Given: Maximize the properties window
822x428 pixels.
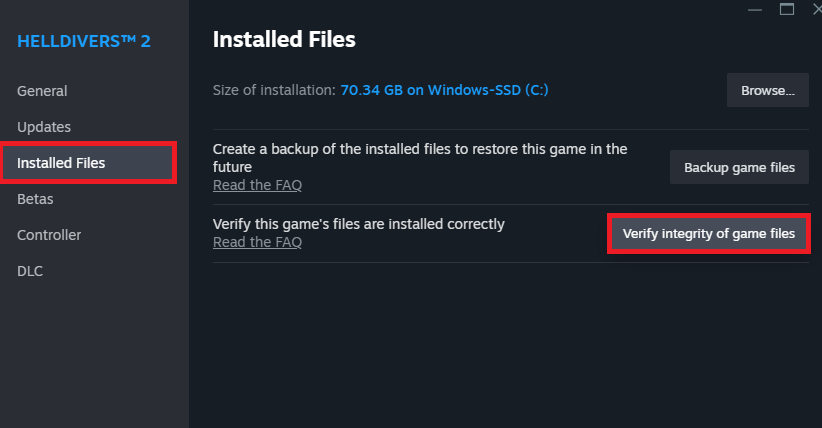Looking at the screenshot, I should pos(786,9).
